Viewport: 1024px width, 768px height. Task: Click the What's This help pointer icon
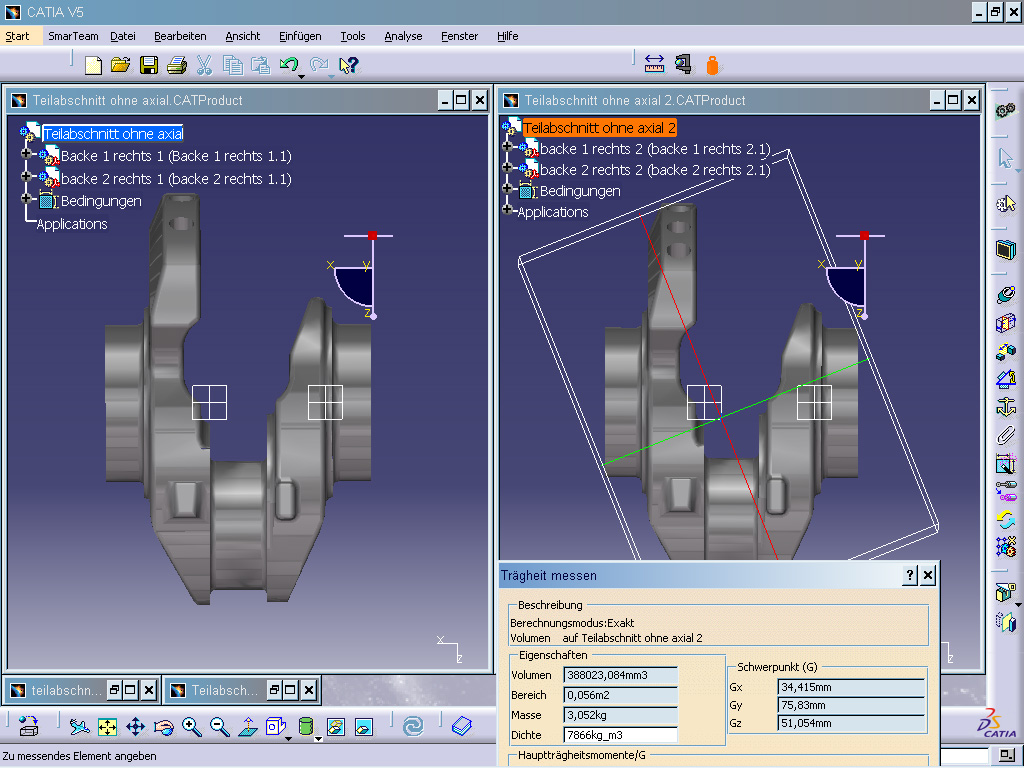[x=349, y=65]
